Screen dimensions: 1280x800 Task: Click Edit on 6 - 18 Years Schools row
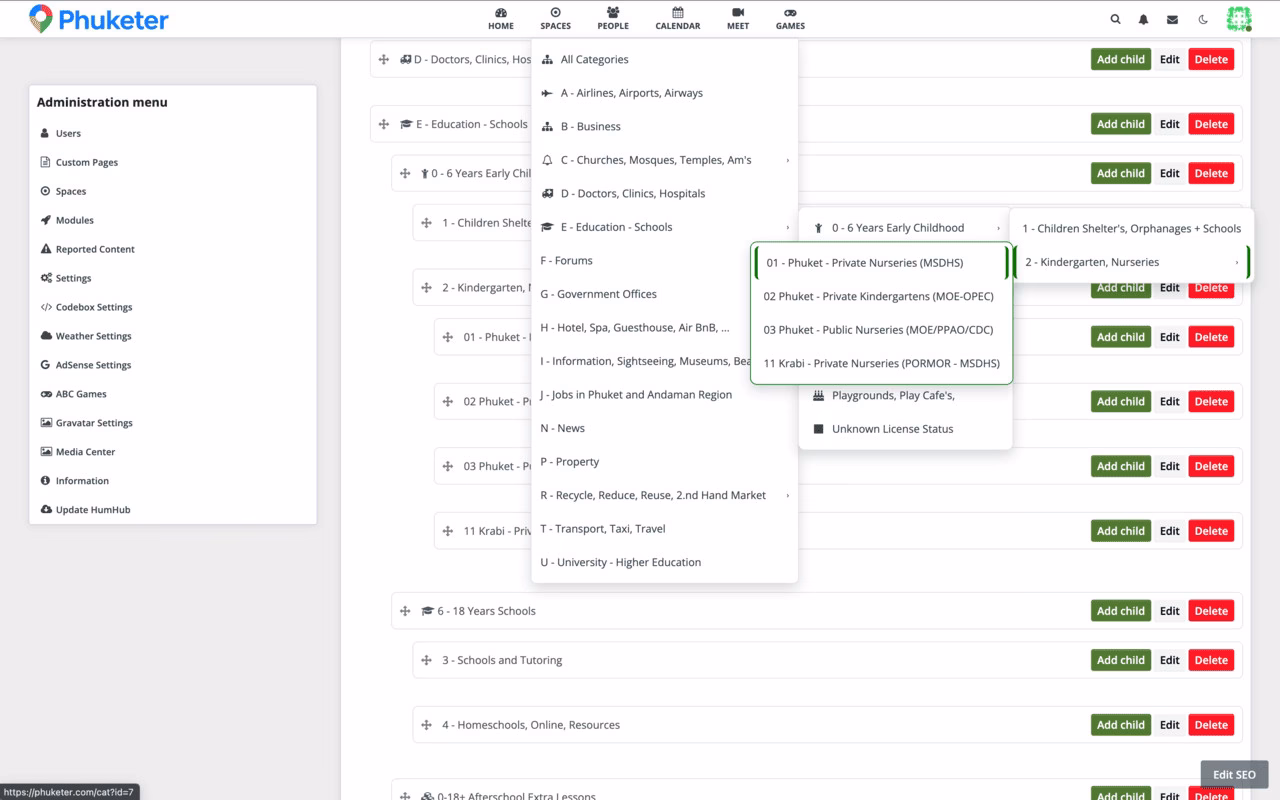1170,611
